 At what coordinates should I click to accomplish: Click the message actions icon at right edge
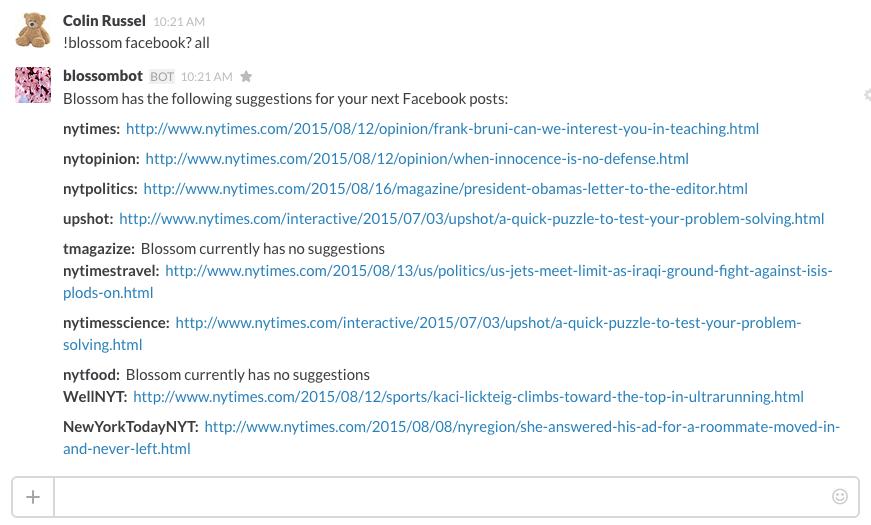click(x=866, y=95)
